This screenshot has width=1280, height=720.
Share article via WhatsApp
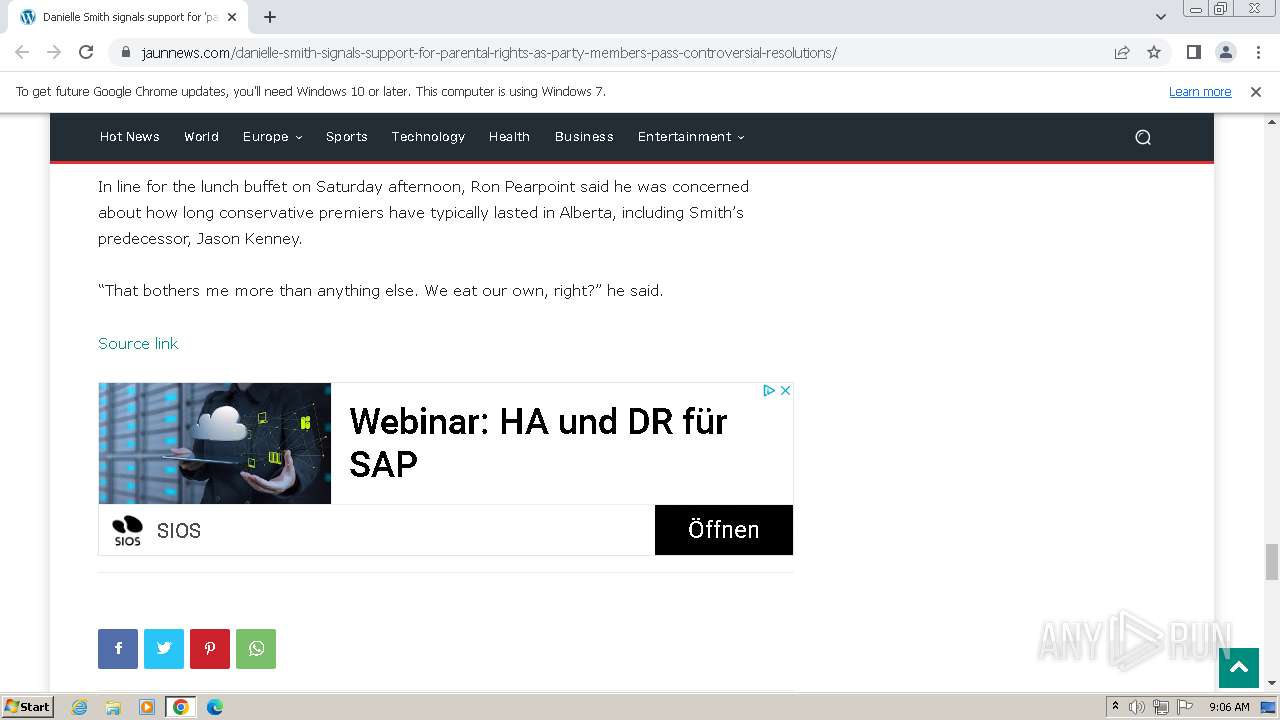click(x=256, y=649)
